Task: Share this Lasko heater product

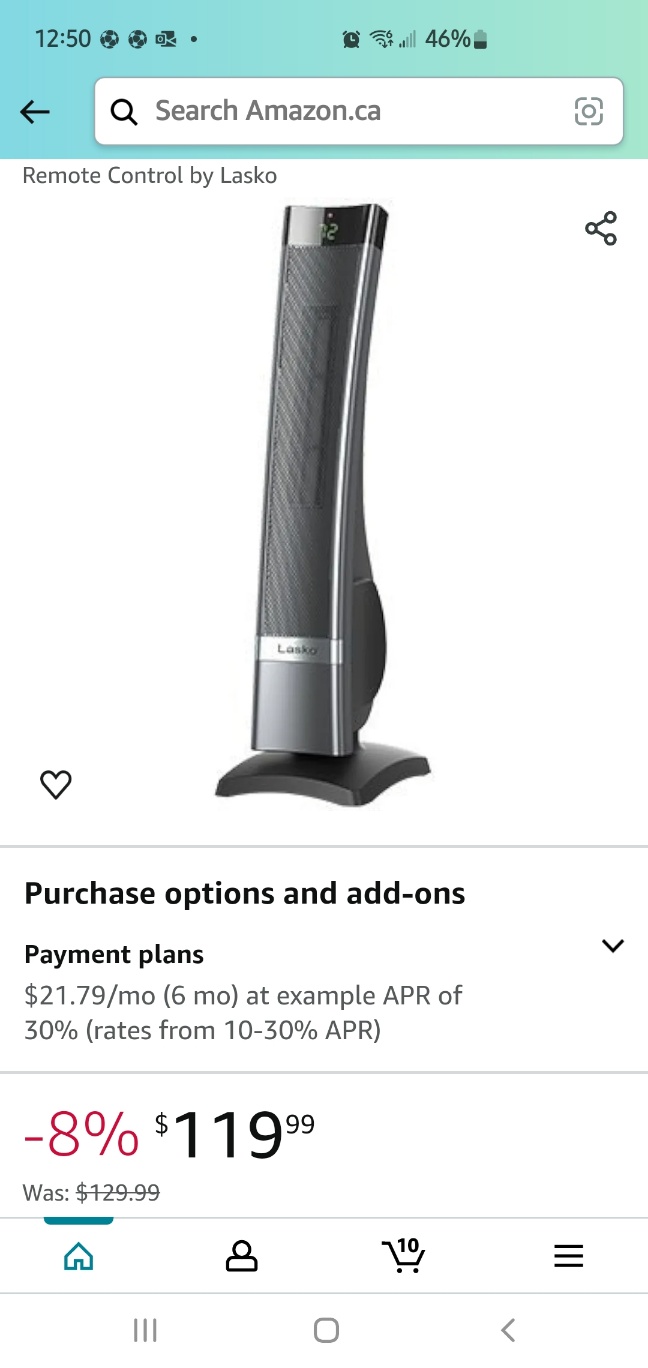Action: 601,228
